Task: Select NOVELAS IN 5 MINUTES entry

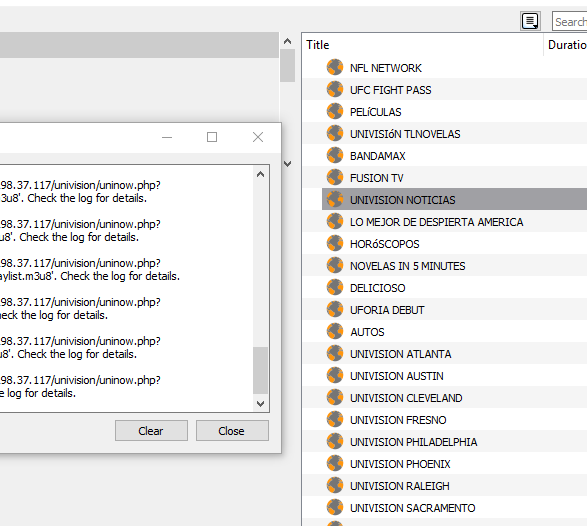Action: click(x=407, y=266)
